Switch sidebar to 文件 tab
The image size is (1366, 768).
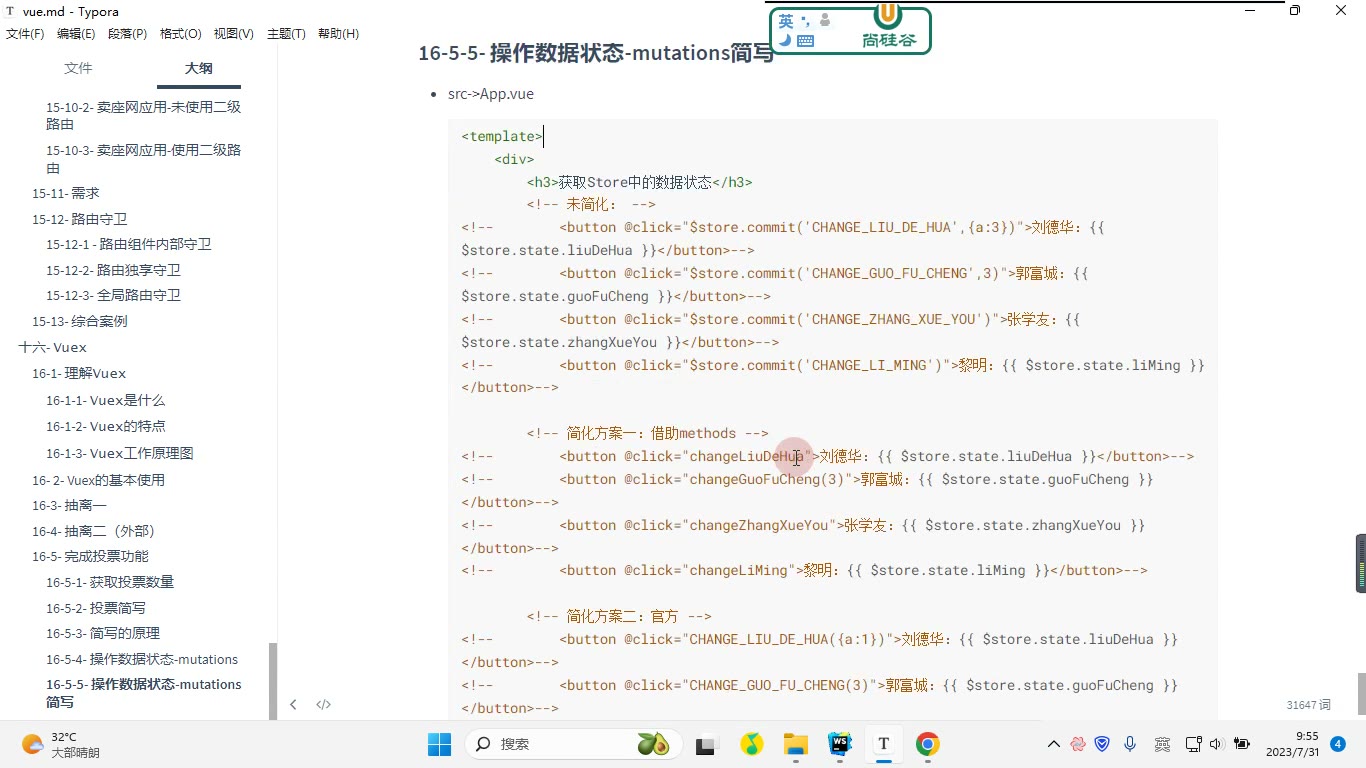tap(78, 68)
